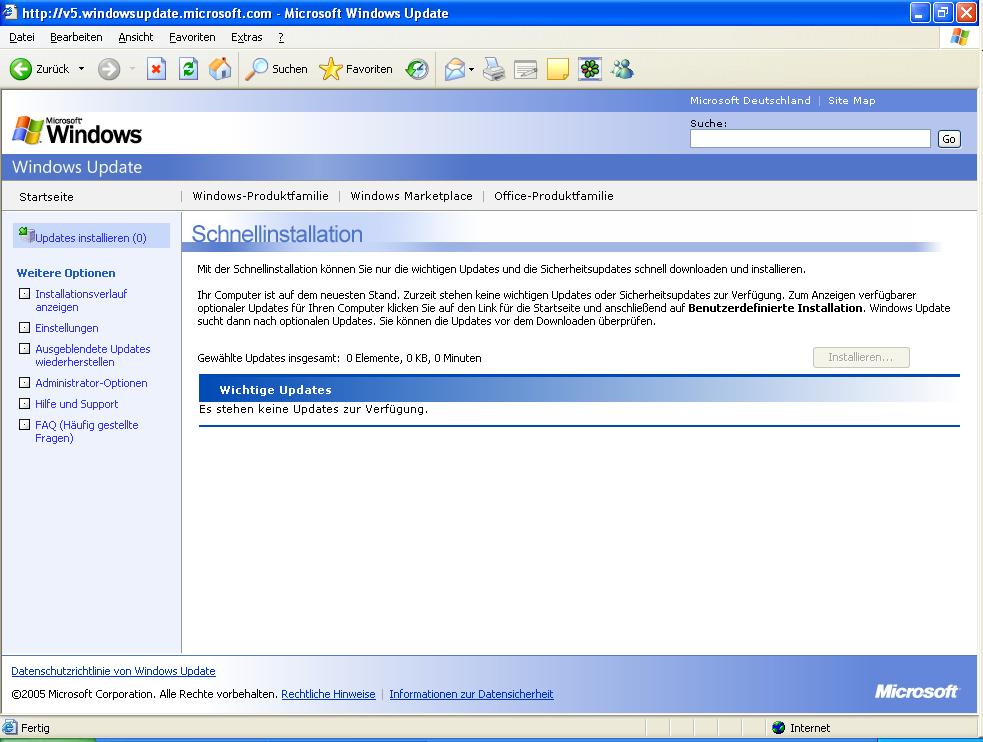The width and height of the screenshot is (983, 742).
Task: Open Datenschutzrichtlinie von Windows Update link
Action: click(113, 671)
